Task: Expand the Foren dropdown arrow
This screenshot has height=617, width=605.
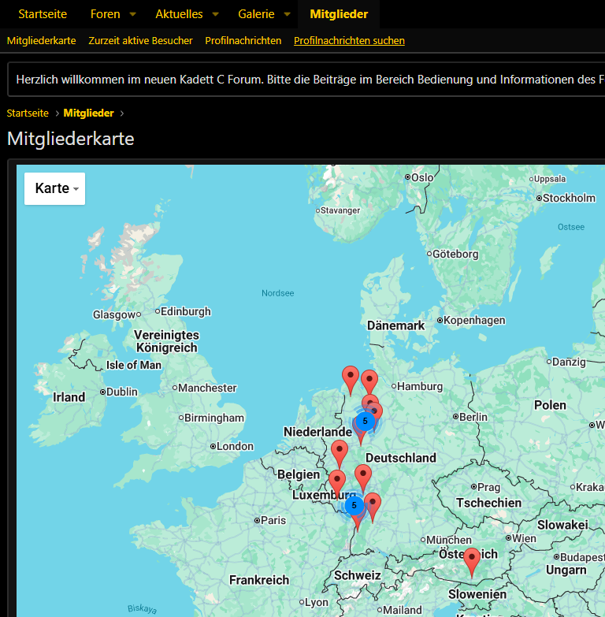Action: coord(133,14)
